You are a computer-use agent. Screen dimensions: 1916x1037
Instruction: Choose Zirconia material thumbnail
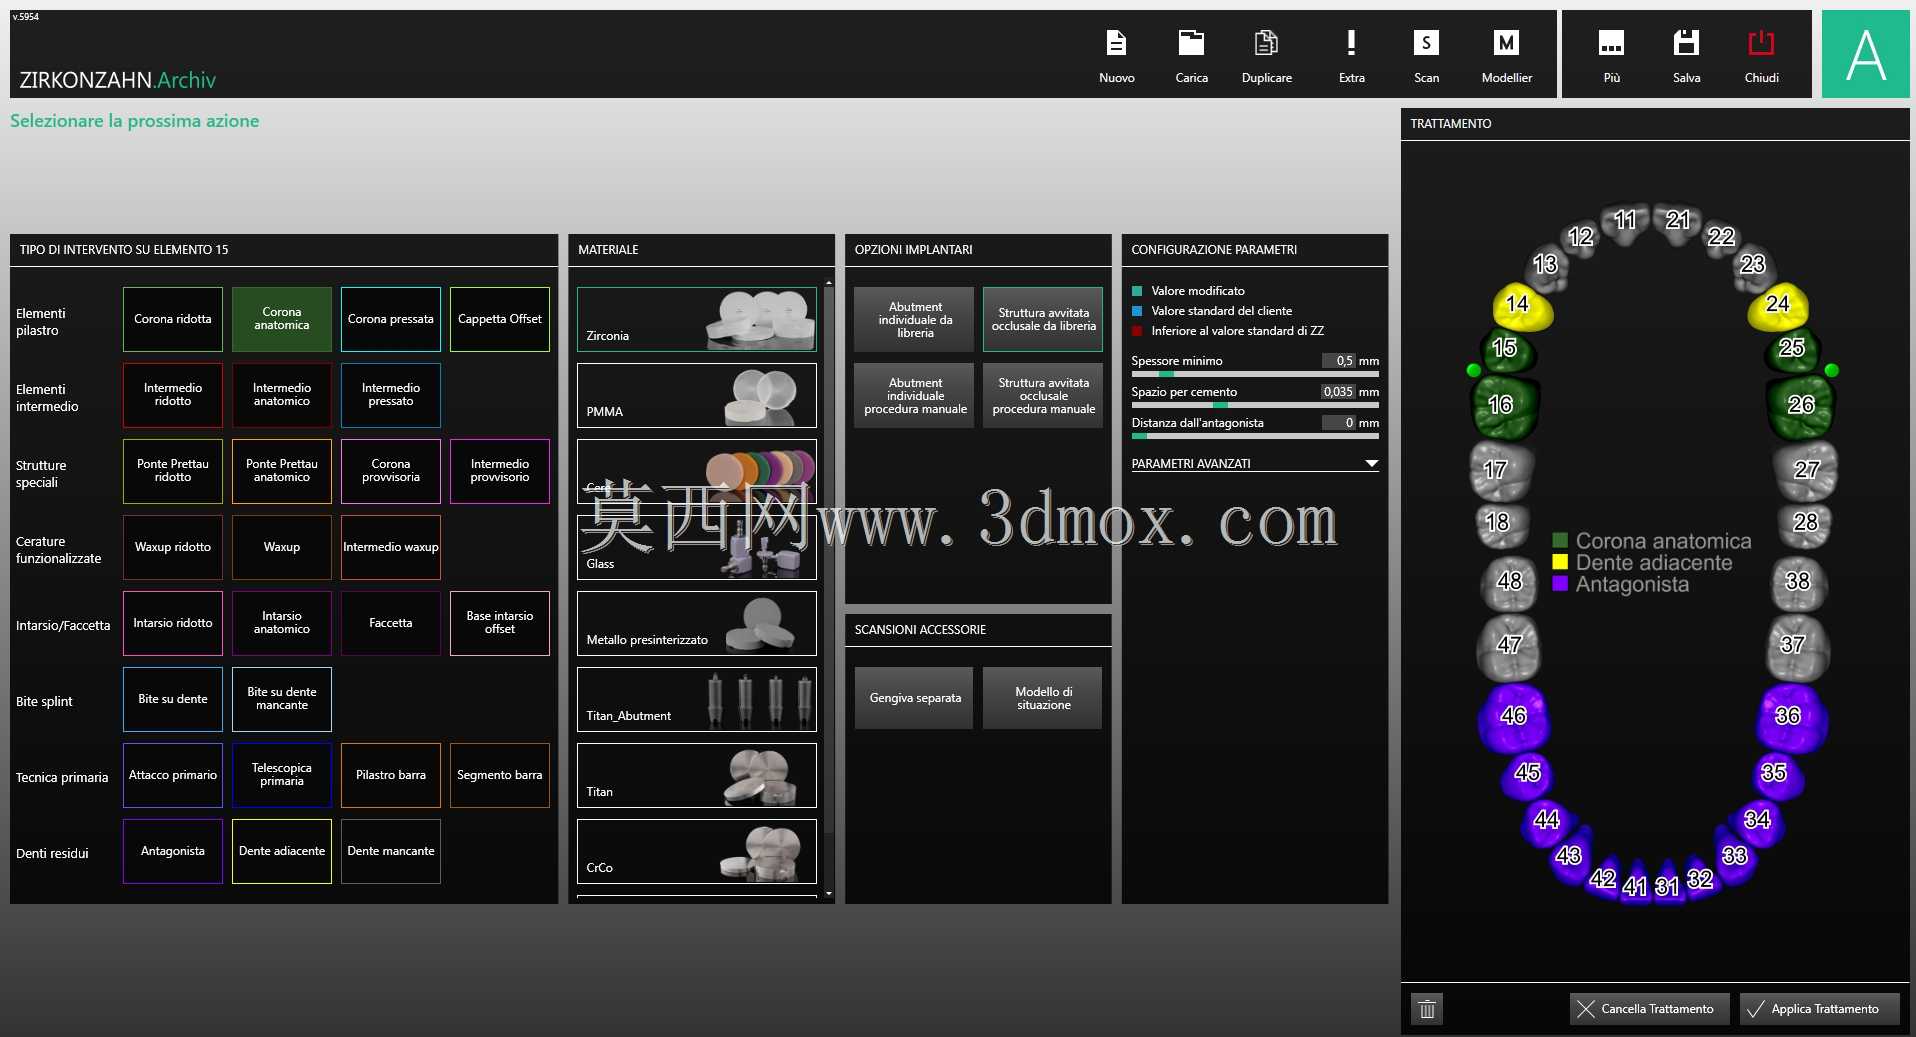pyautogui.click(x=696, y=319)
